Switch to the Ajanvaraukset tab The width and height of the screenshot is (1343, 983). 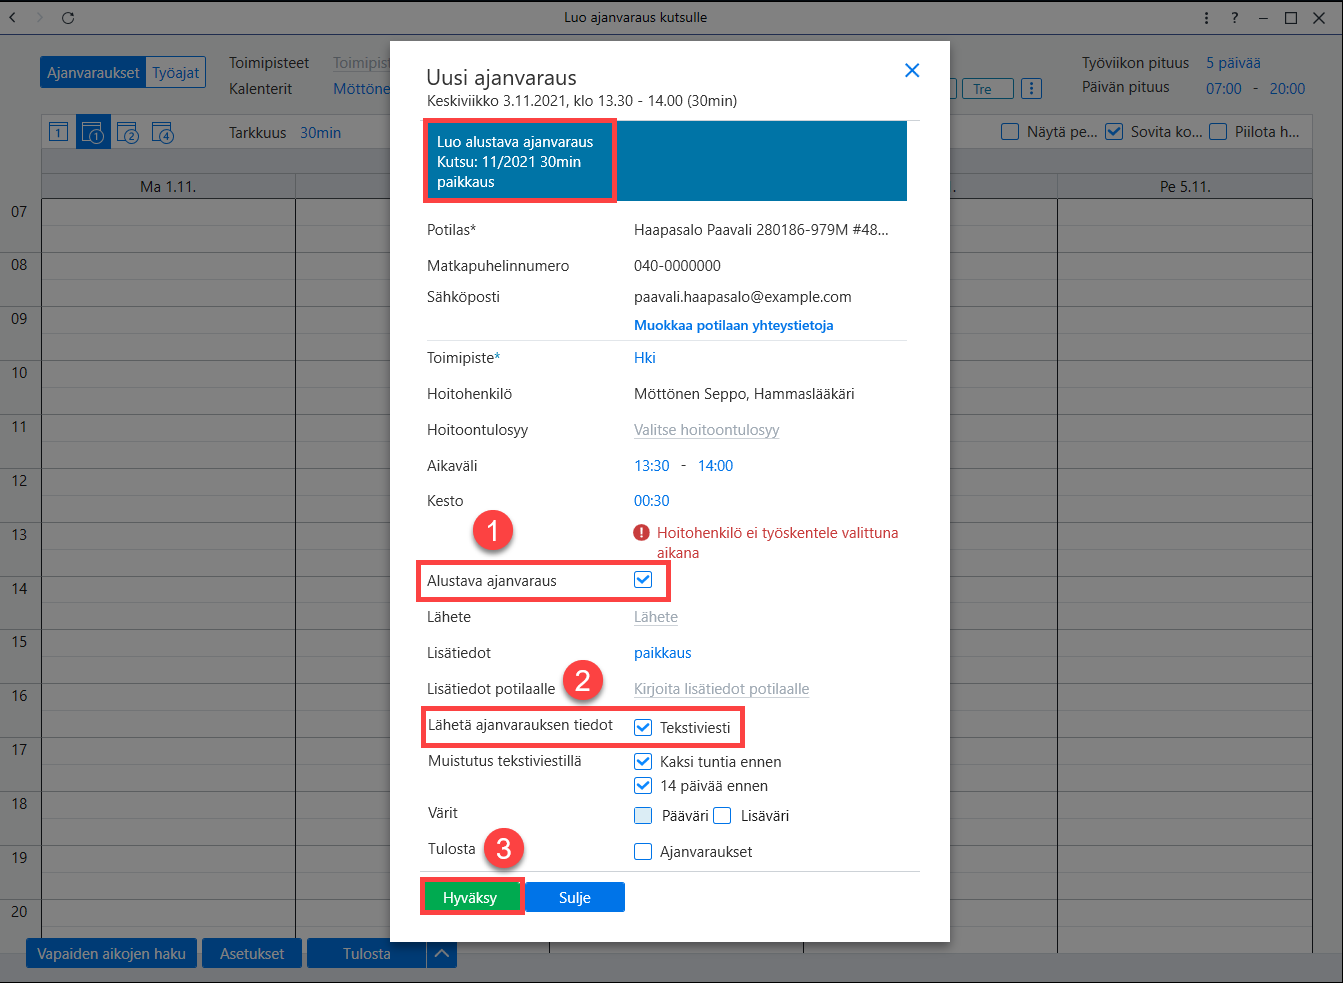(93, 72)
